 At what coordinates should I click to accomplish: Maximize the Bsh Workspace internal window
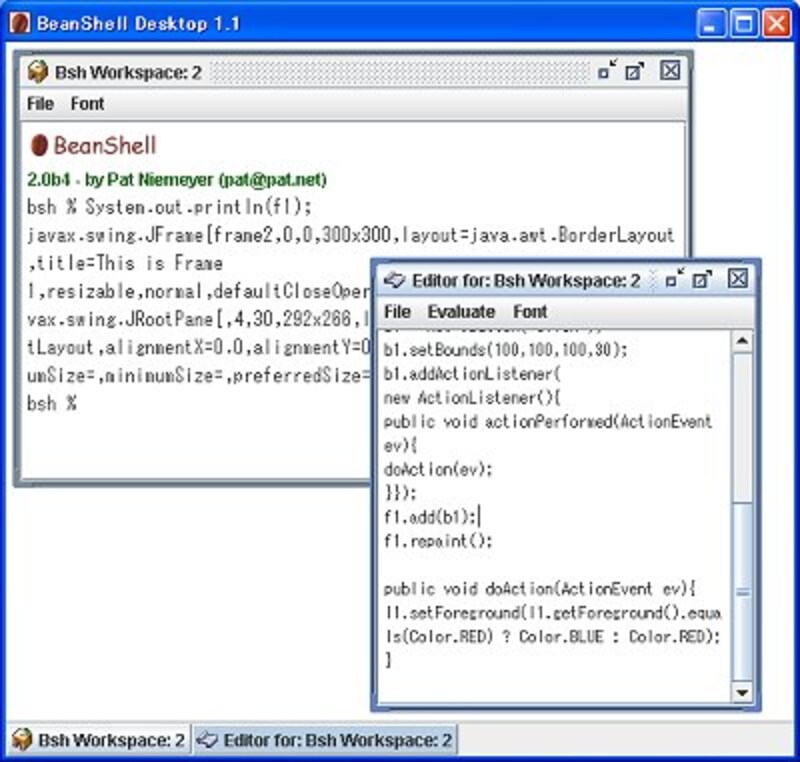(x=635, y=71)
